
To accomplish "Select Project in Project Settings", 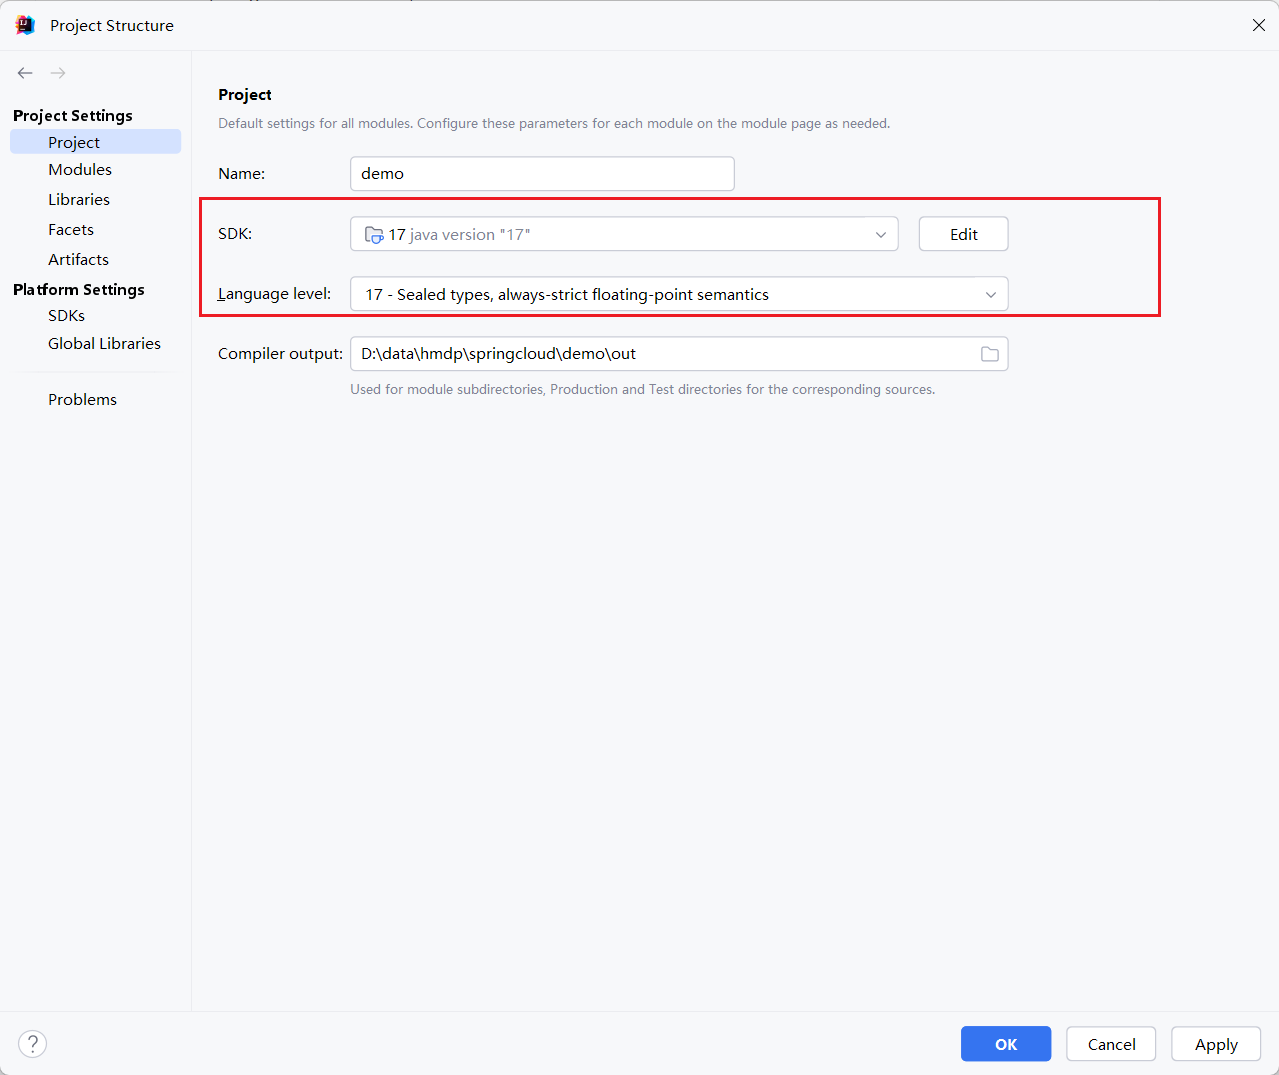I will [x=95, y=142].
